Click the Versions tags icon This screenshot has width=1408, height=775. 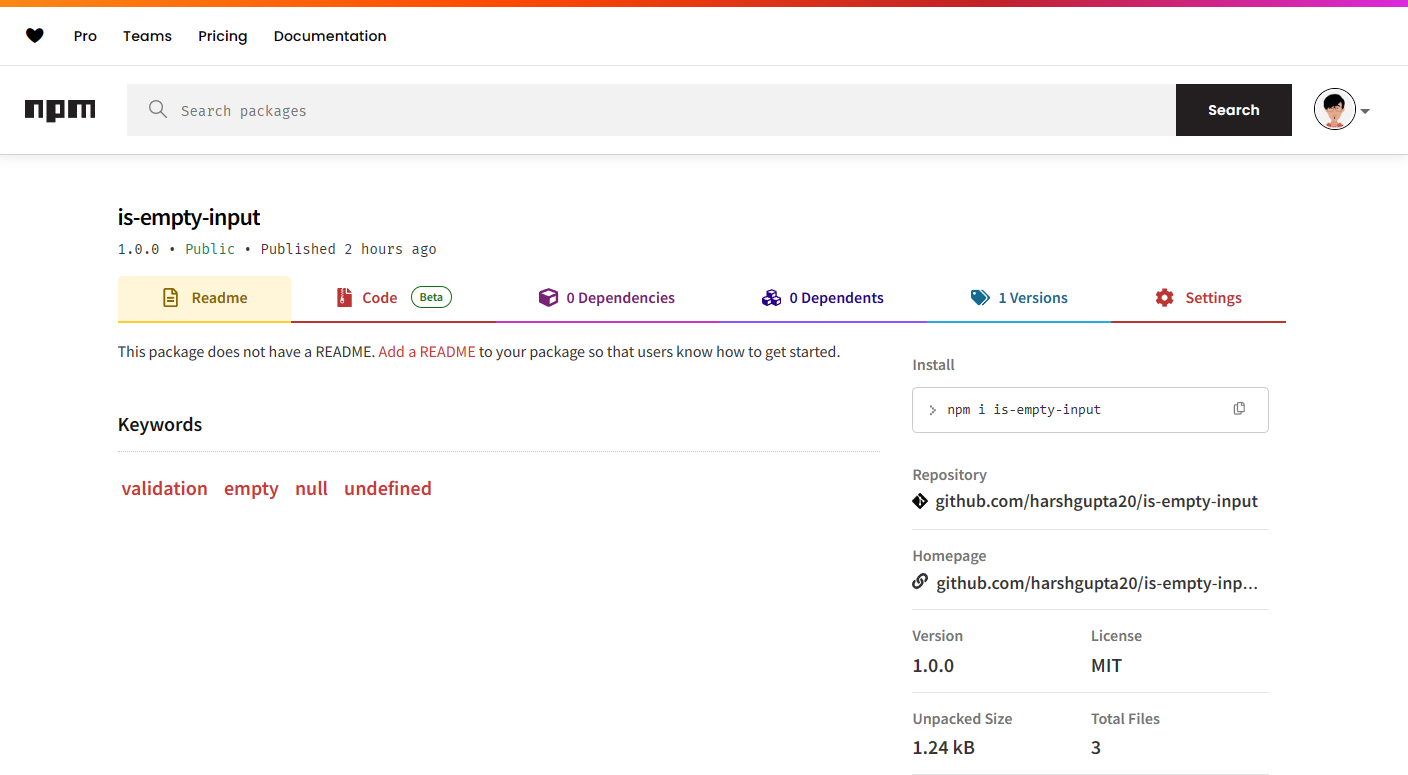click(980, 298)
